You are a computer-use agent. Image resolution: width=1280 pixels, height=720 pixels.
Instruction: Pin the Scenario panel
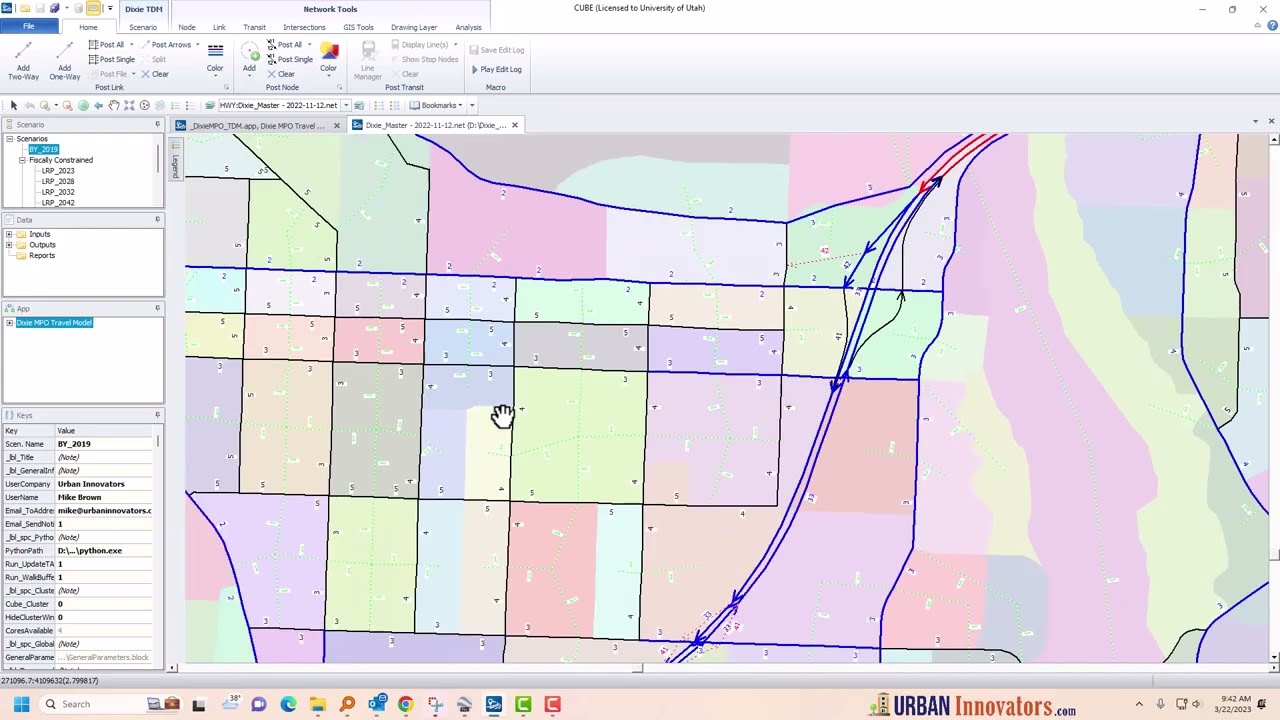[157, 124]
